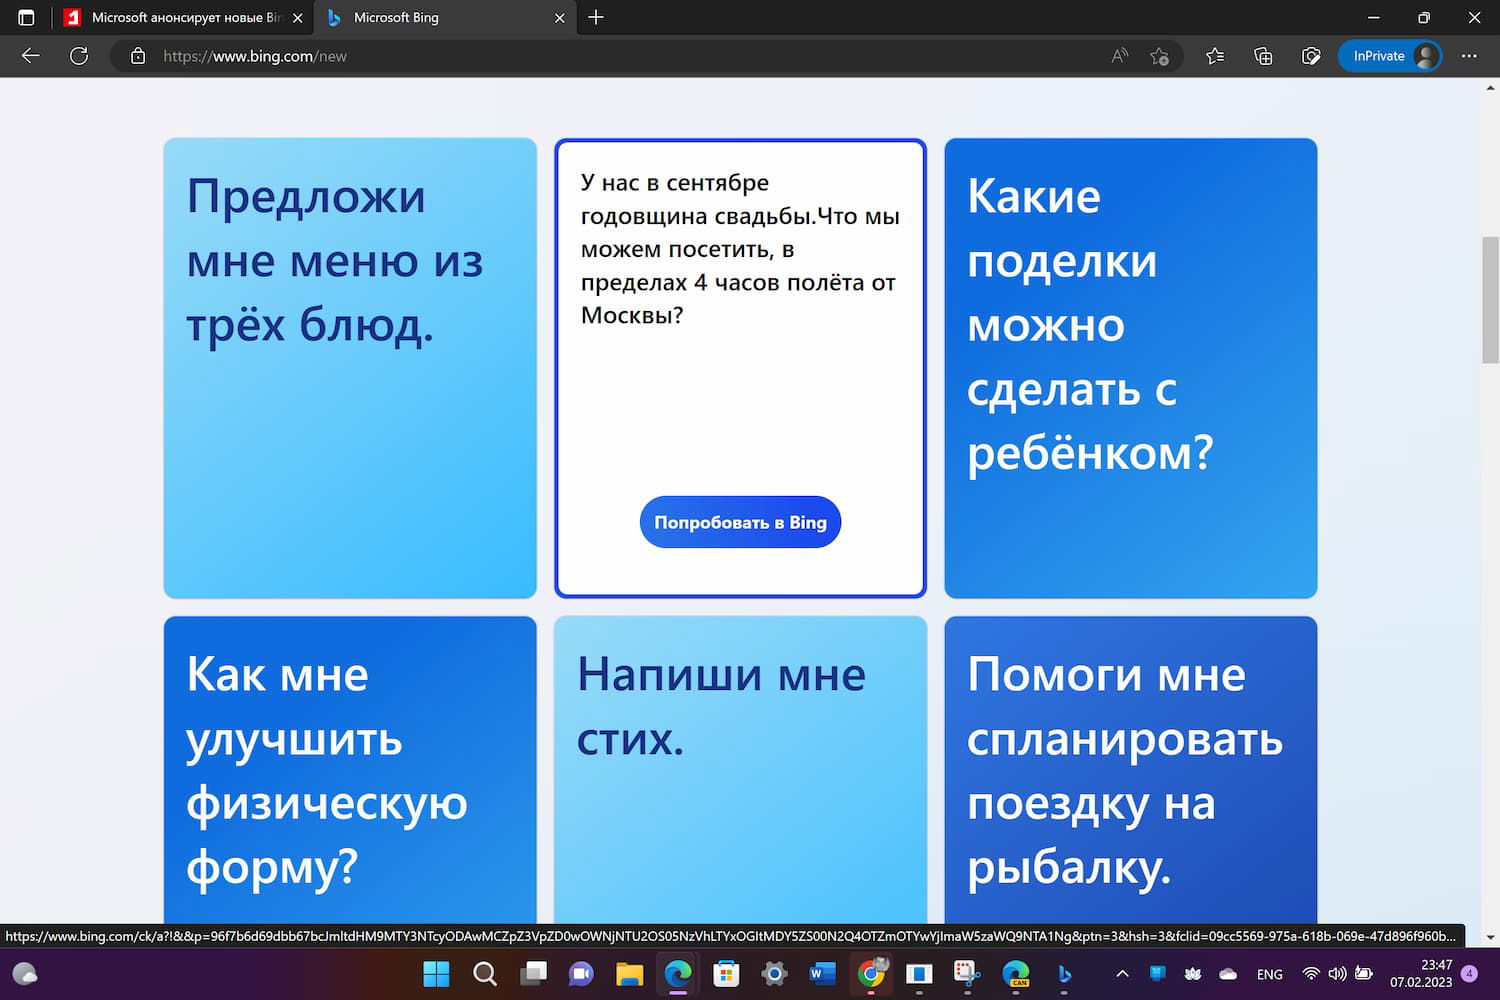Image resolution: width=1500 pixels, height=1000 pixels.
Task: Add this page to favorites with star-plus icon
Action: (1159, 56)
